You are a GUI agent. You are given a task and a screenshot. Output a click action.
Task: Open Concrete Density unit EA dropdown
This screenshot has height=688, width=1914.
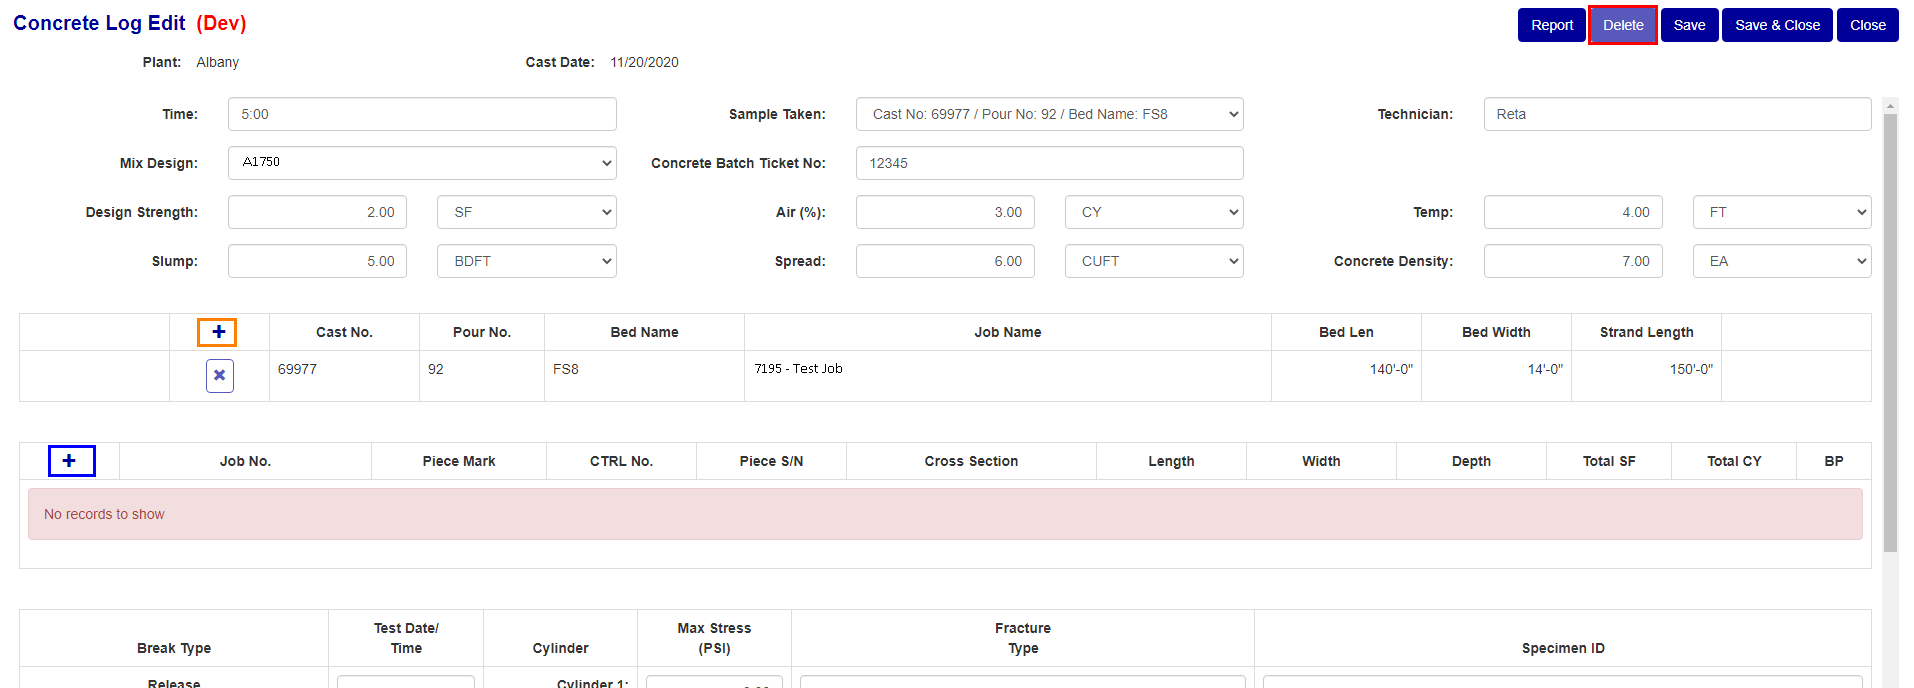click(x=1782, y=261)
